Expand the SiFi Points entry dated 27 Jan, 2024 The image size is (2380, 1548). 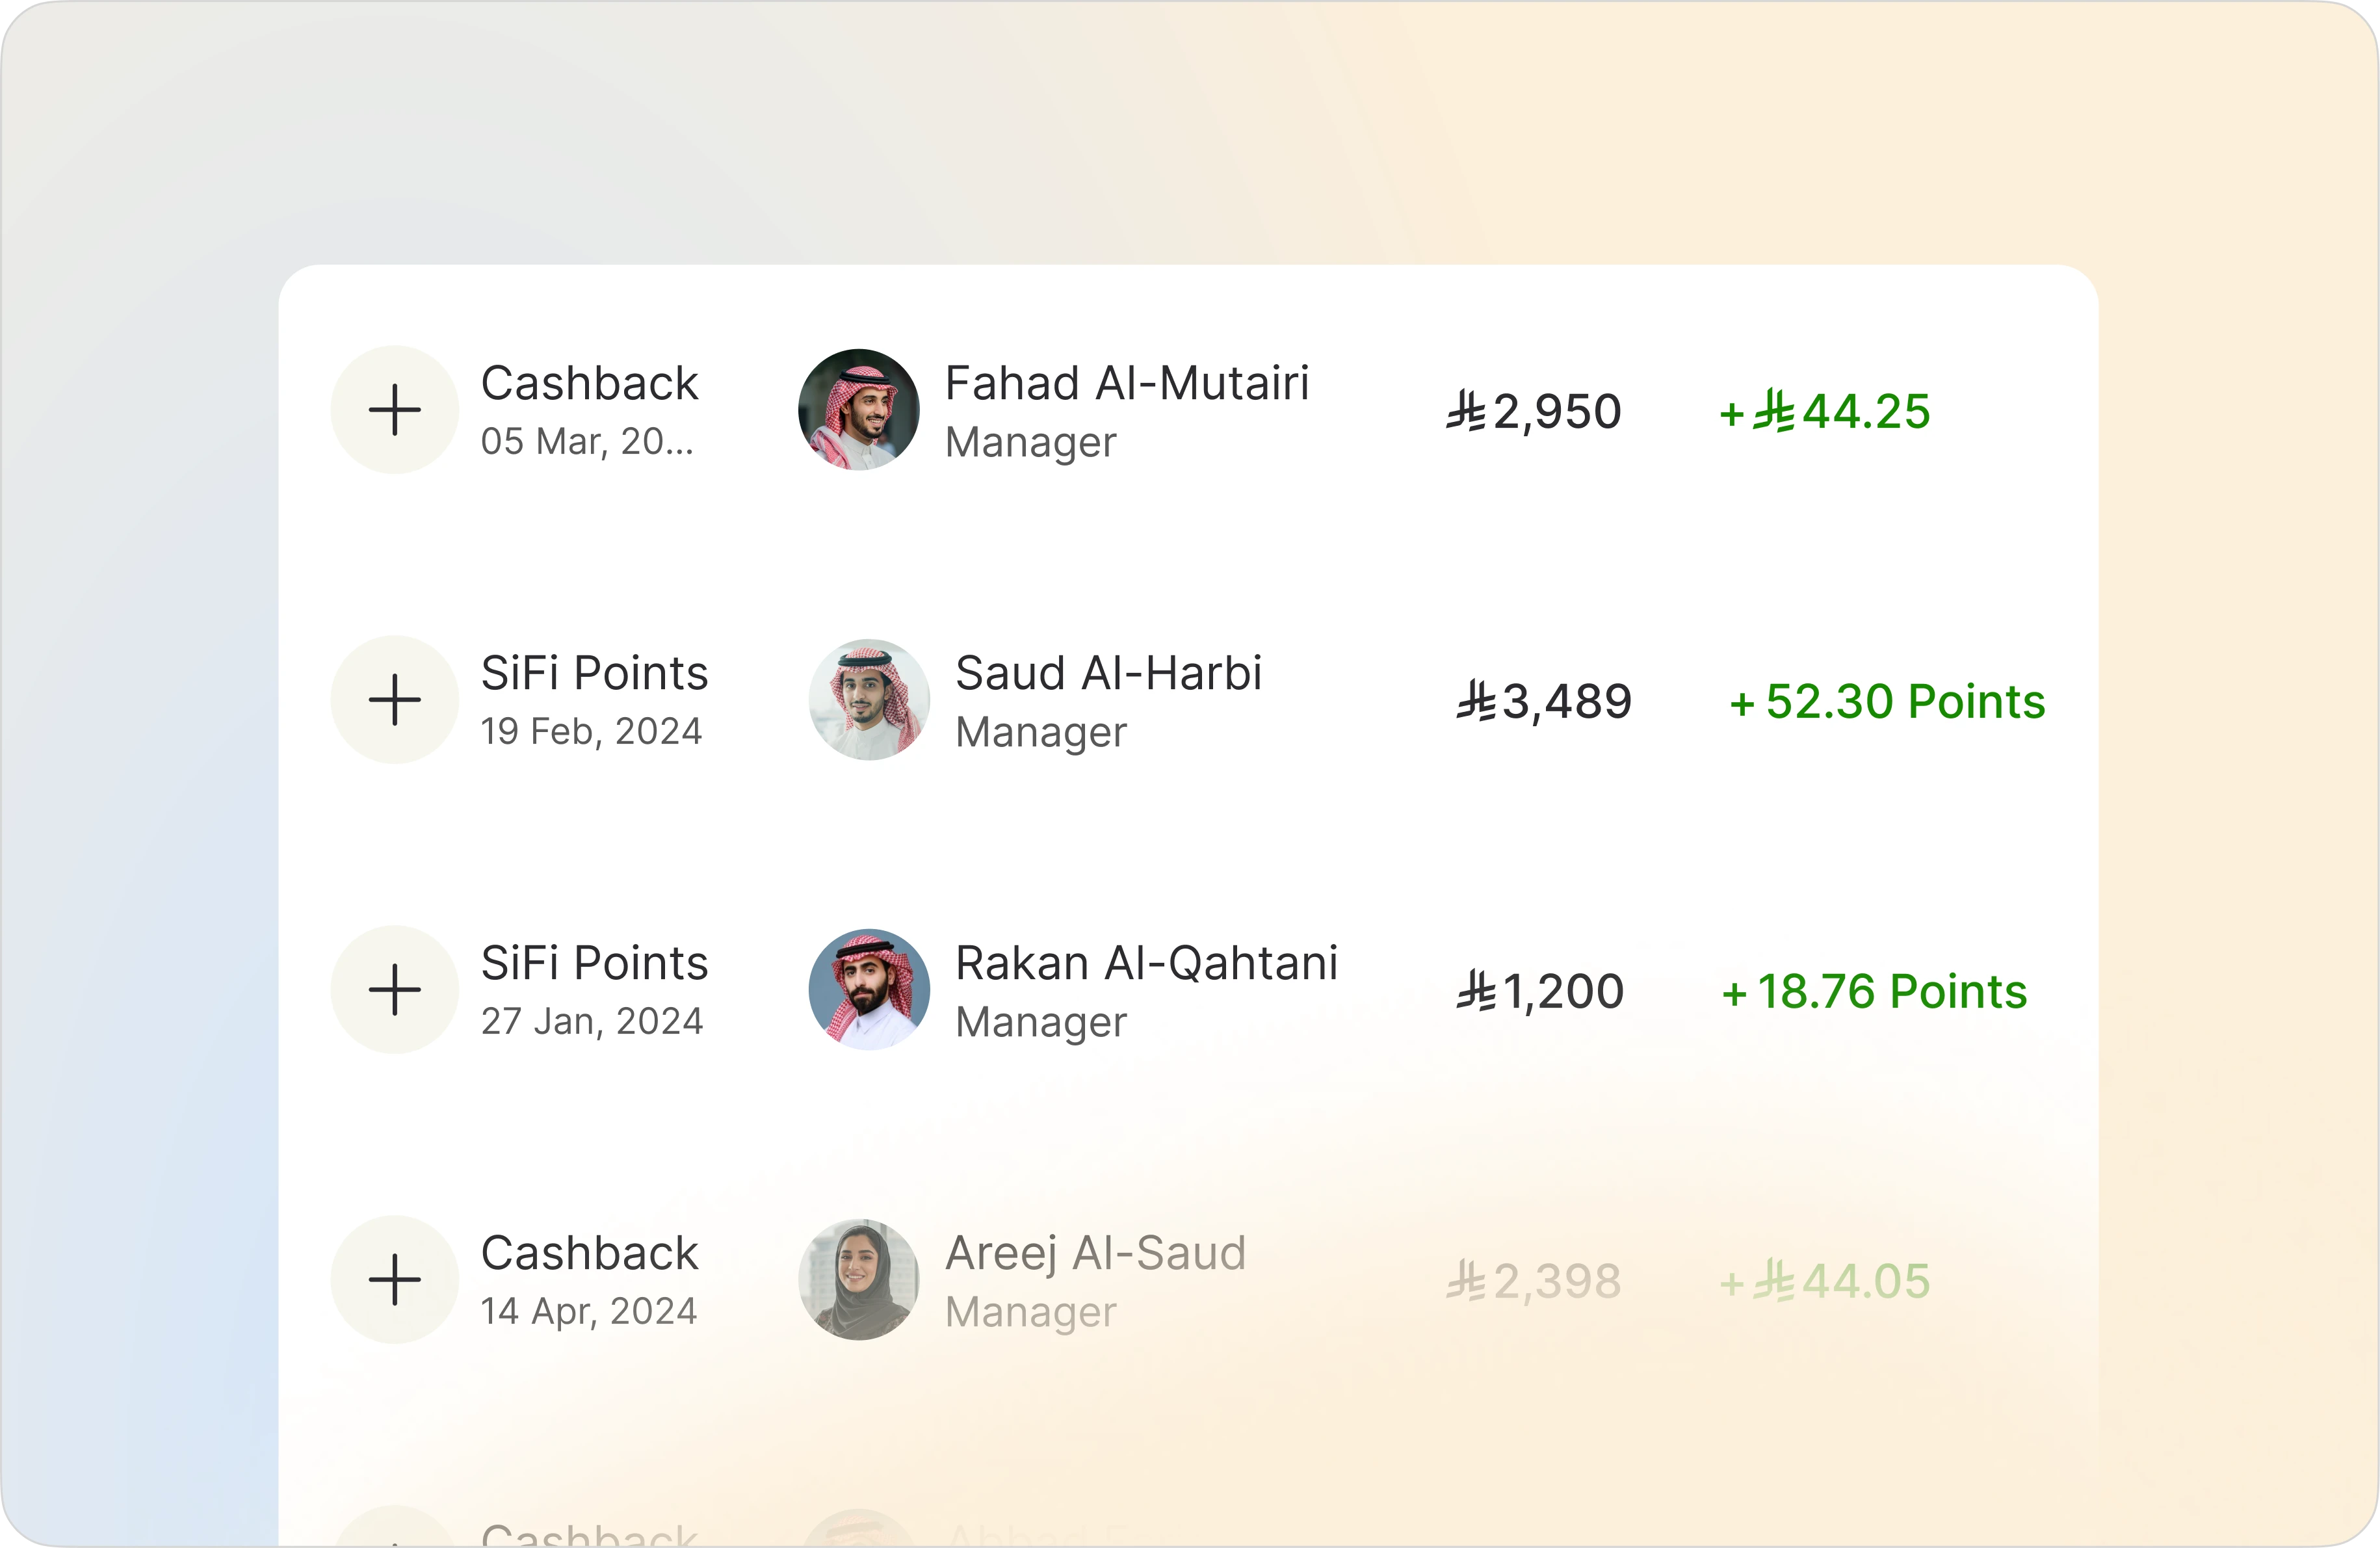coord(394,989)
